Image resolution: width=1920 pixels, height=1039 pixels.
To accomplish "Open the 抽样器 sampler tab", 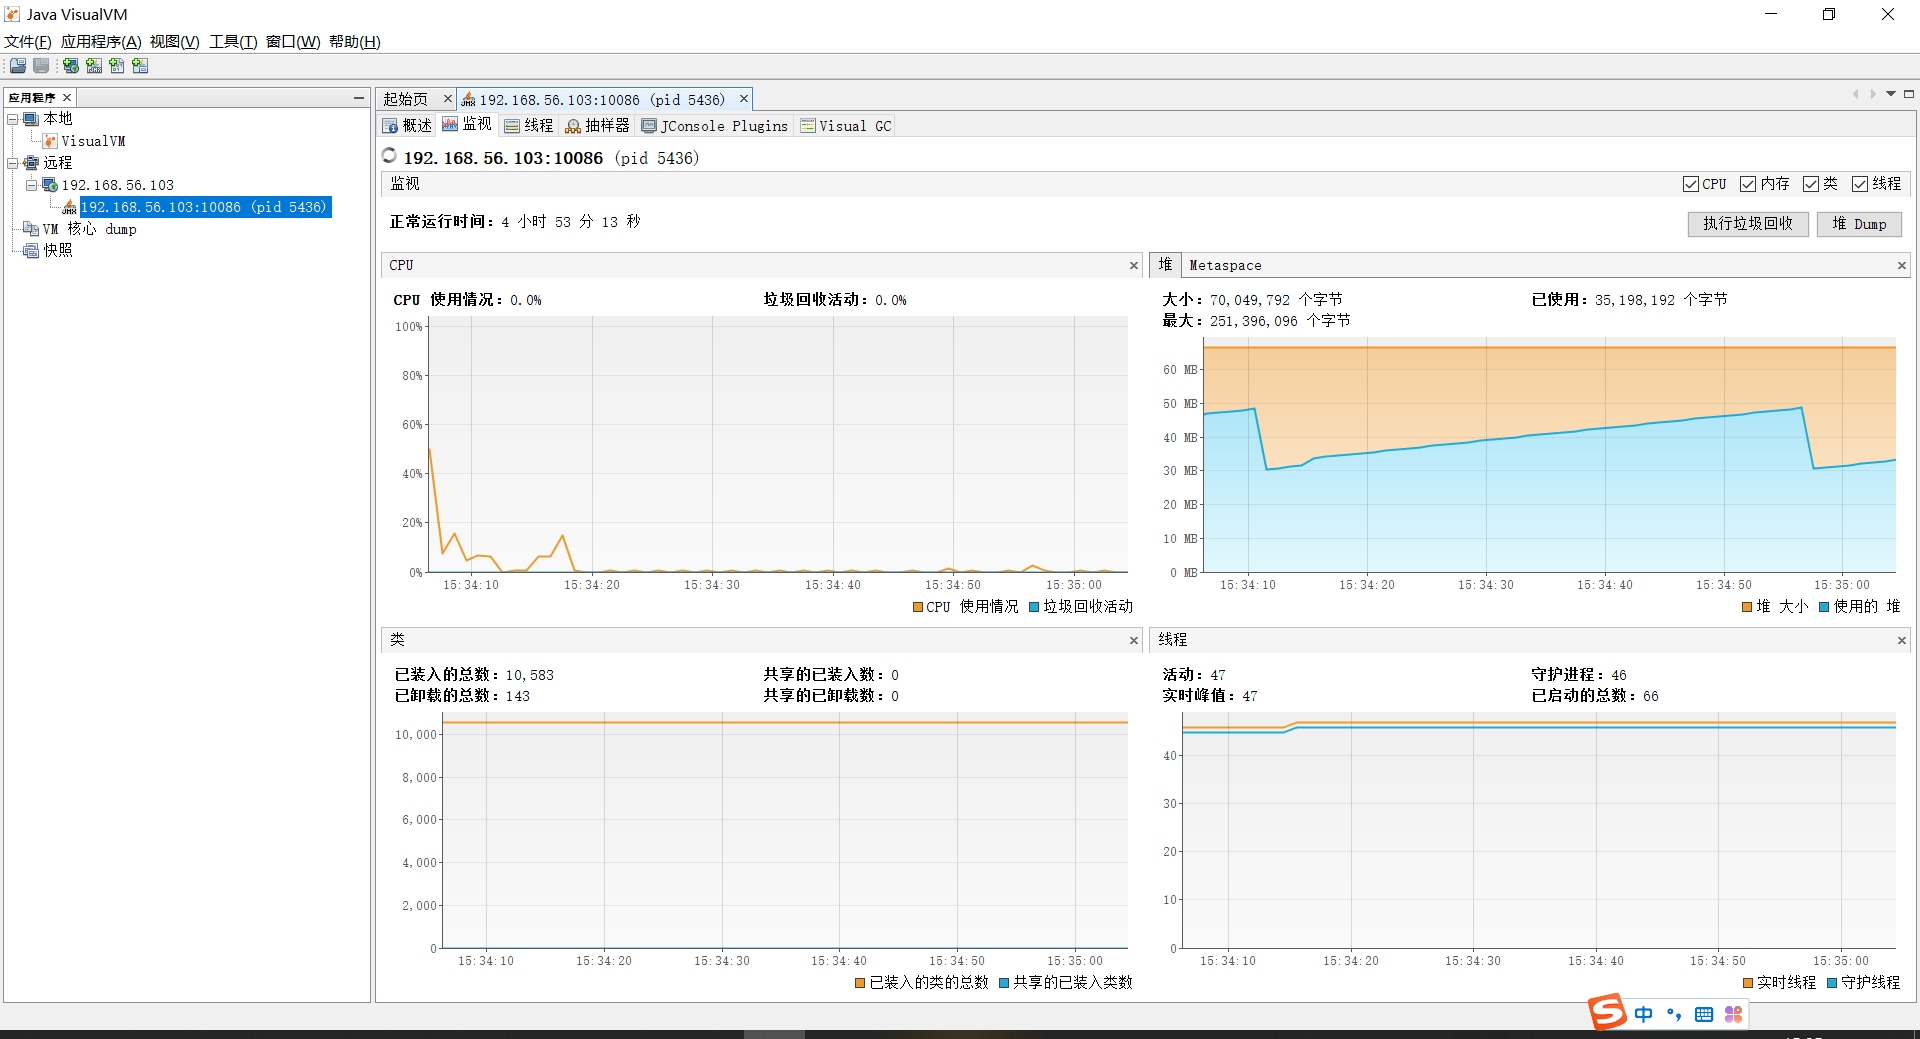I will [597, 125].
